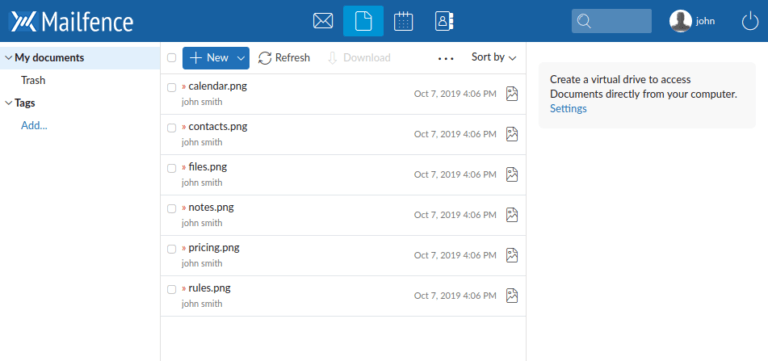This screenshot has height=361, width=768.
Task: Click john smith owner under notes.png
Action: (202, 223)
